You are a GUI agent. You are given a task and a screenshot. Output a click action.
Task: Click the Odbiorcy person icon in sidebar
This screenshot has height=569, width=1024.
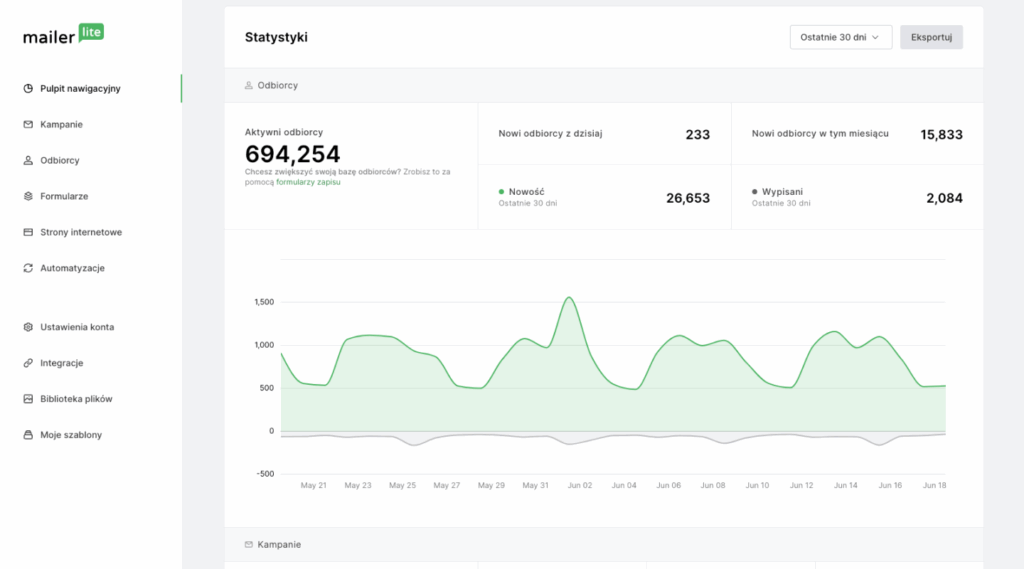click(x=28, y=160)
